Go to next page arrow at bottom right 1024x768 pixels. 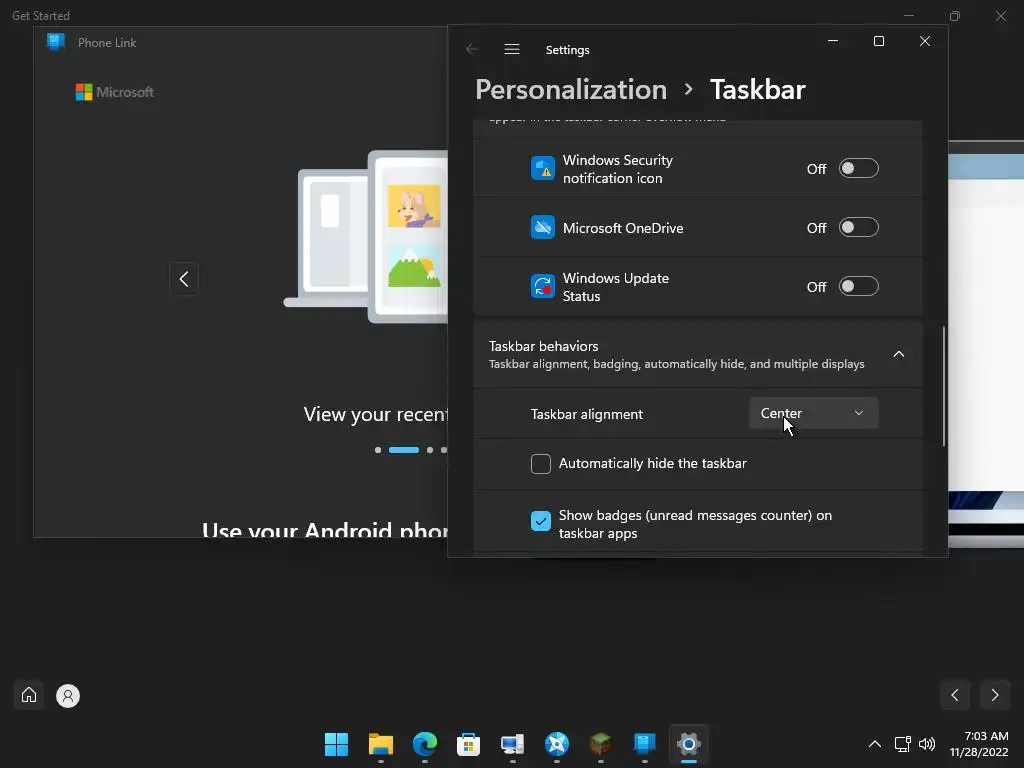[x=995, y=695]
